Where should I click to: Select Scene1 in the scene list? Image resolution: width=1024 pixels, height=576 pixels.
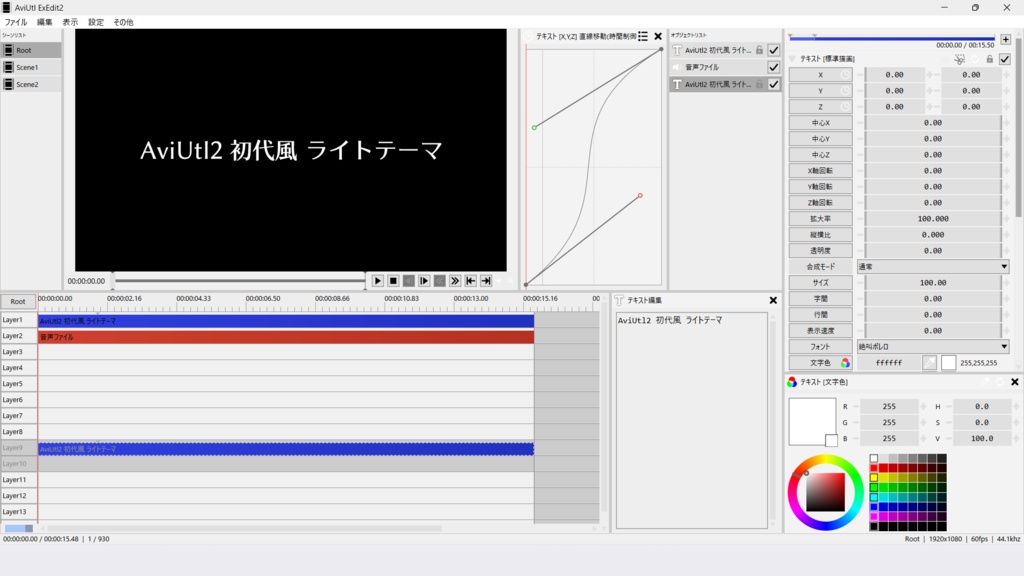tap(31, 67)
